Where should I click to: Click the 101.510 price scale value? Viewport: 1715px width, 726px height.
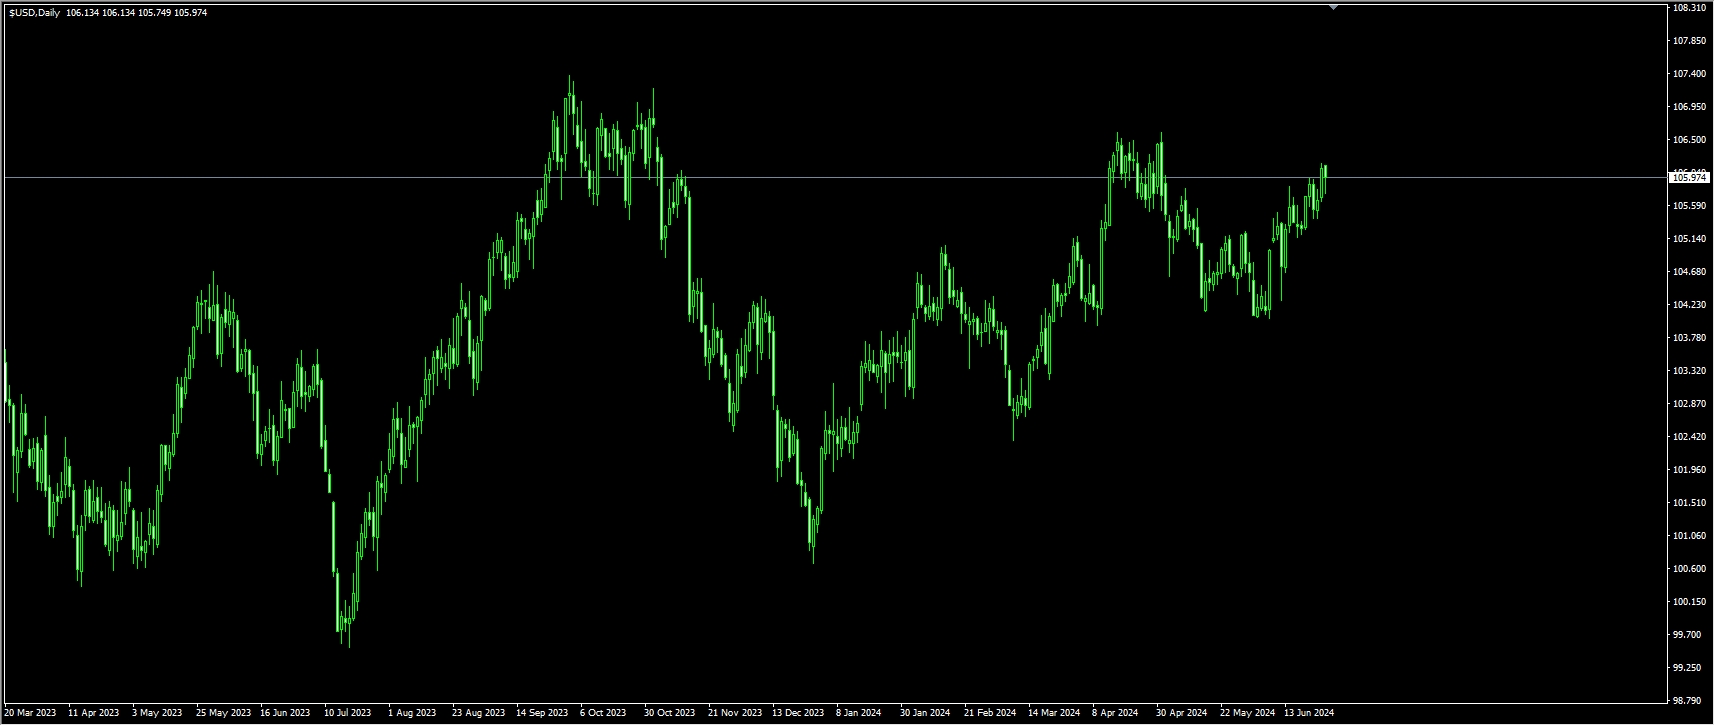(1689, 503)
